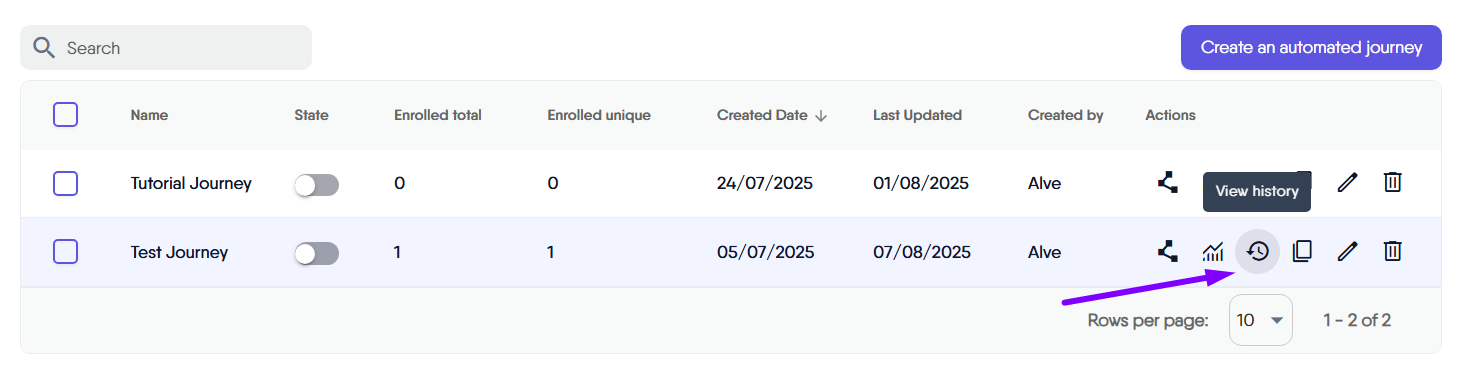
Task: Open flow diagram for Test Journey
Action: [x=1167, y=252]
